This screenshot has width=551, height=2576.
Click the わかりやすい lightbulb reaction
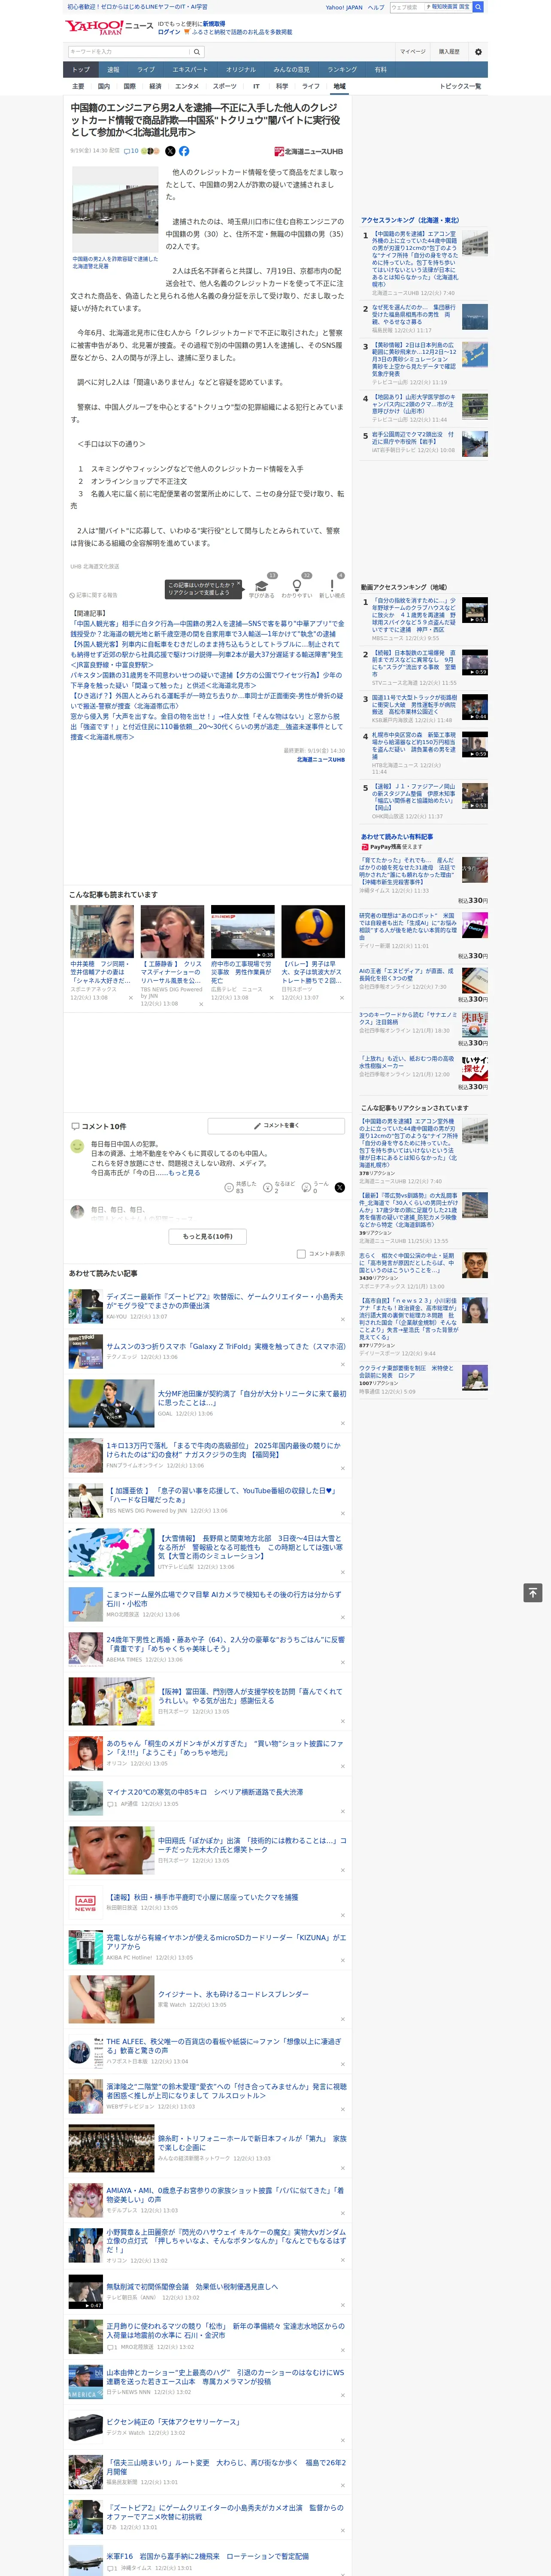coord(296,586)
